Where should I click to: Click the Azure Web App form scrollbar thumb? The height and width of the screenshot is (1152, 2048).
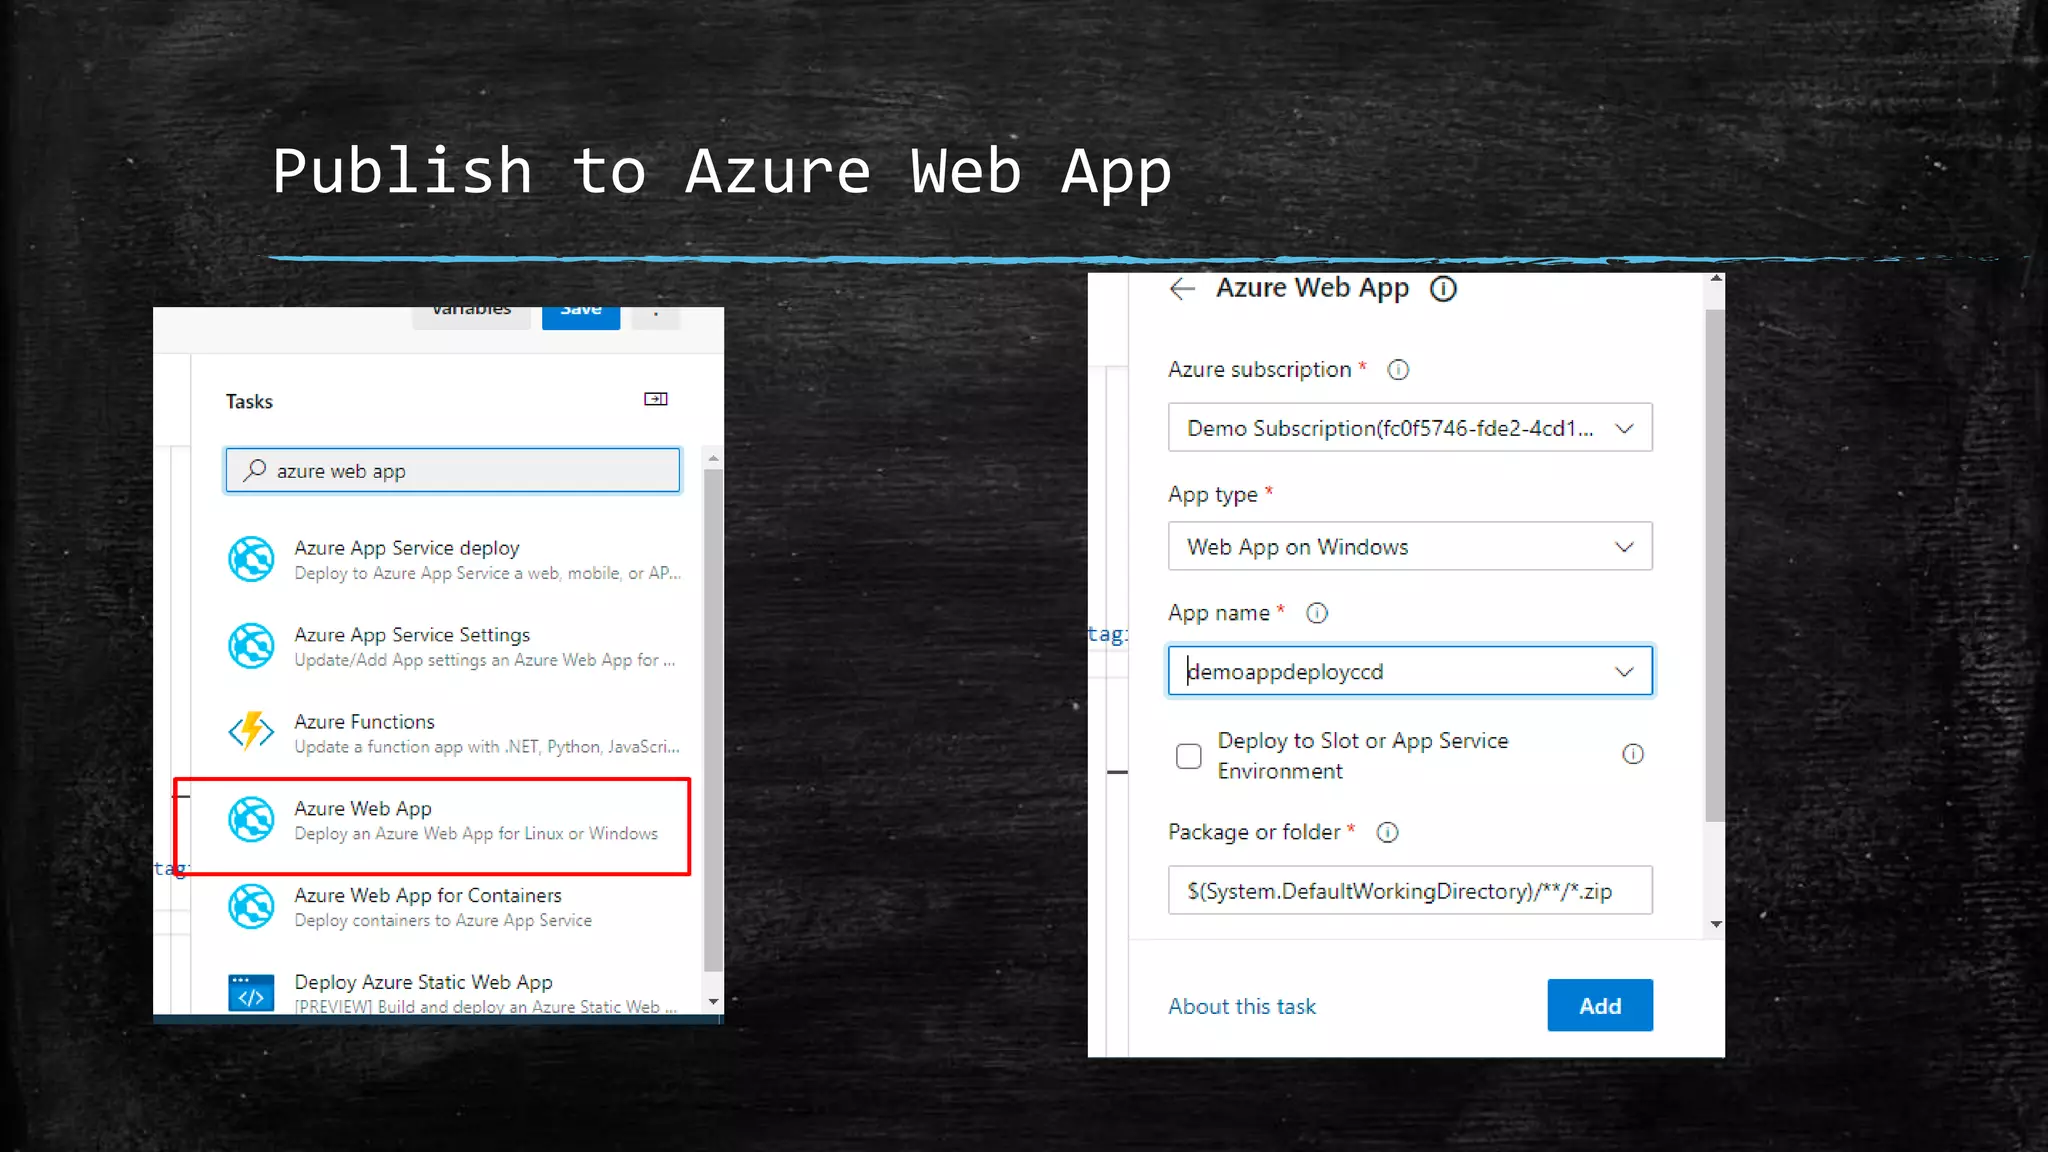(x=1715, y=566)
